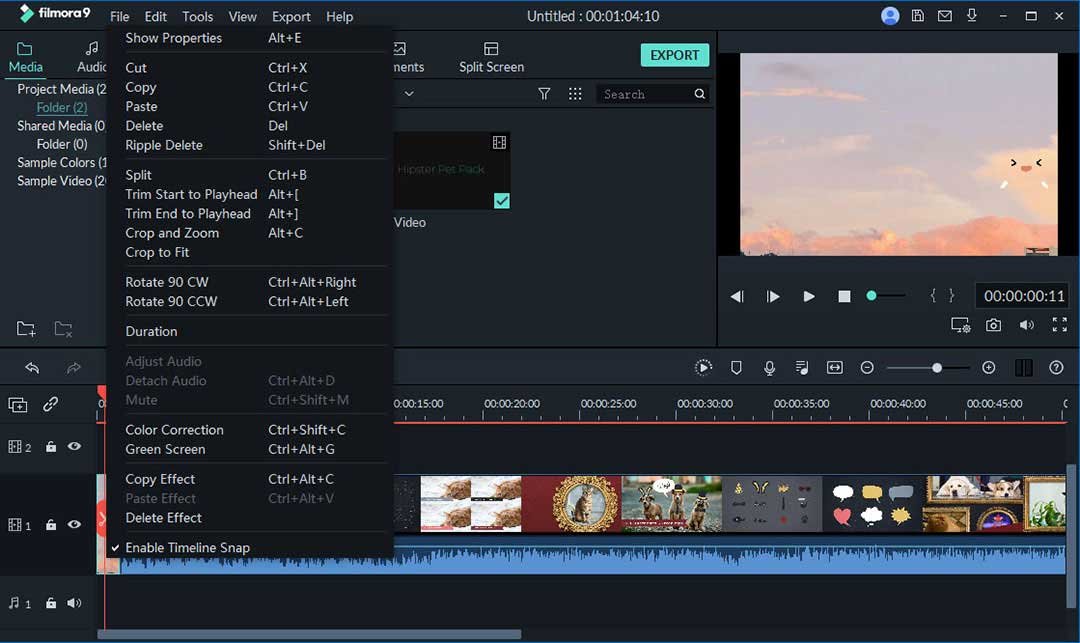
Task: Click the record voiceover microphone icon
Action: coord(769,368)
